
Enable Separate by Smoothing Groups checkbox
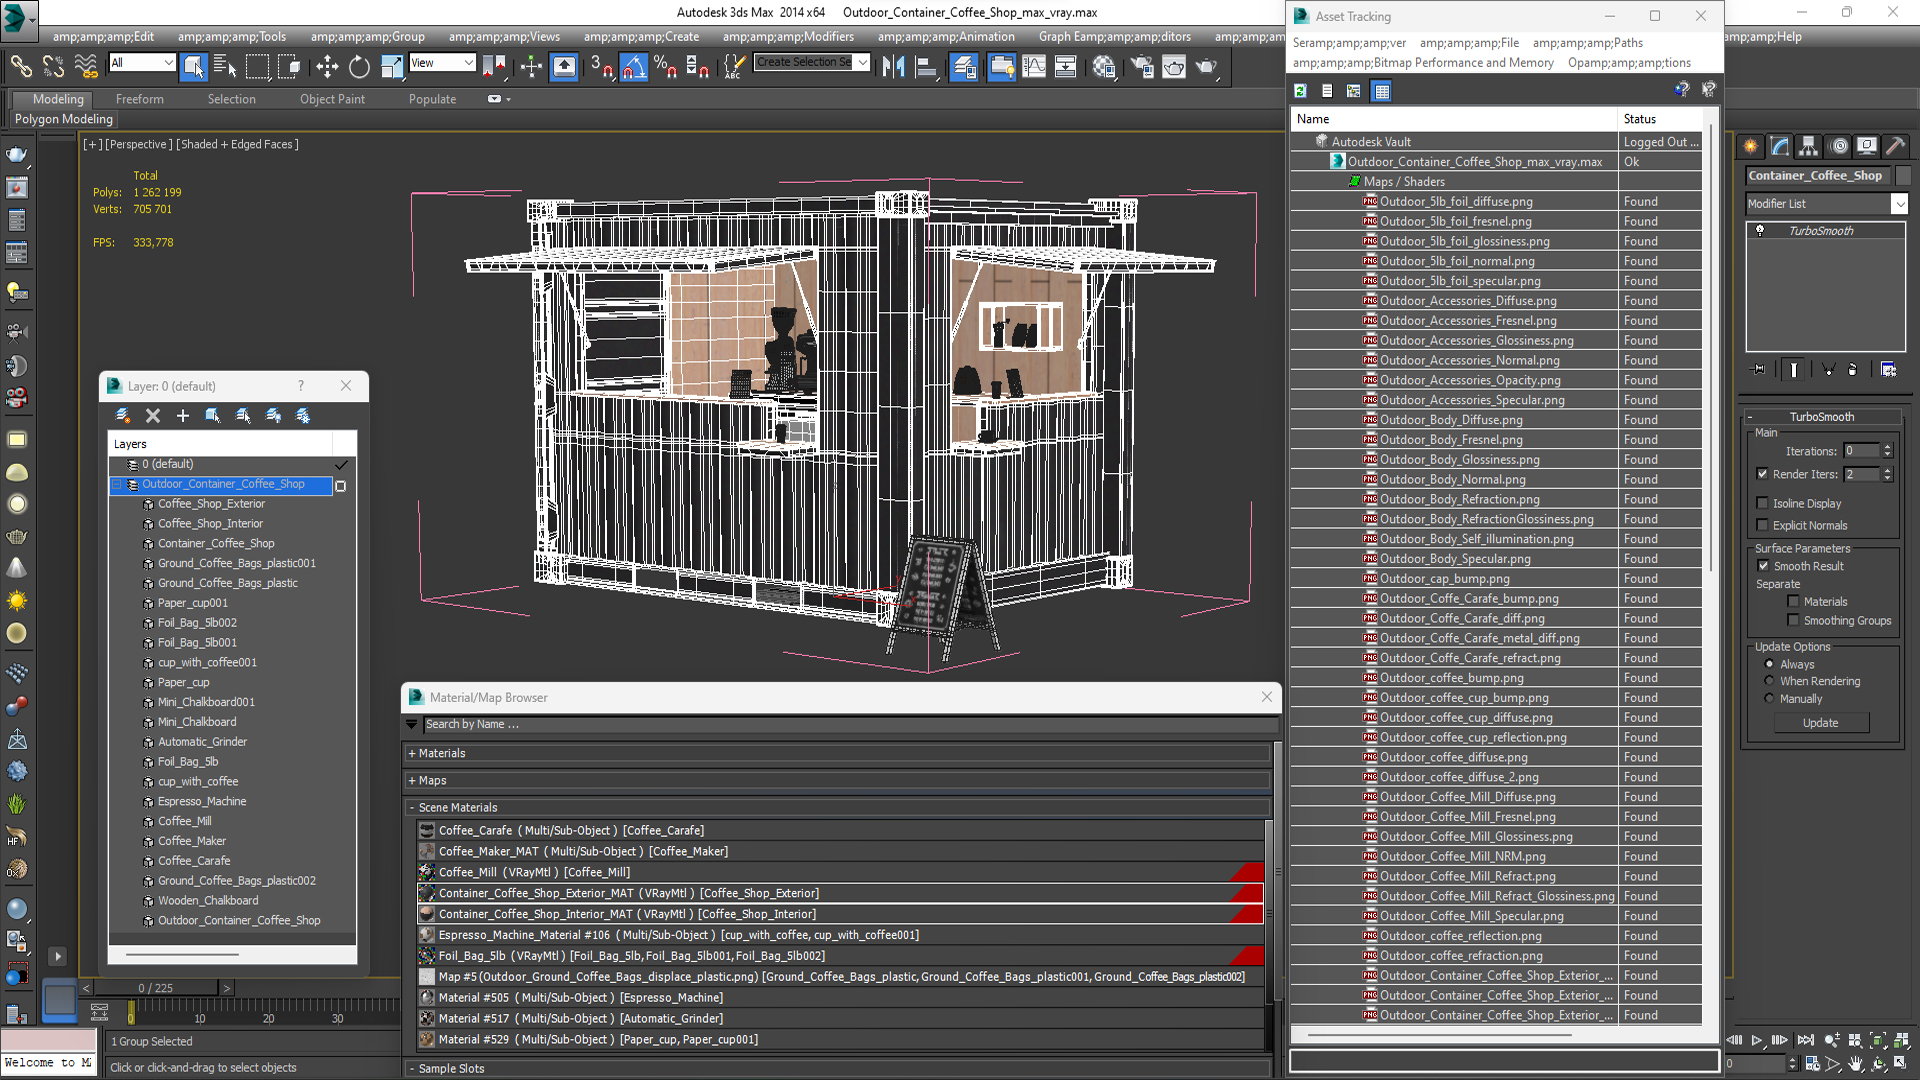(x=1793, y=620)
